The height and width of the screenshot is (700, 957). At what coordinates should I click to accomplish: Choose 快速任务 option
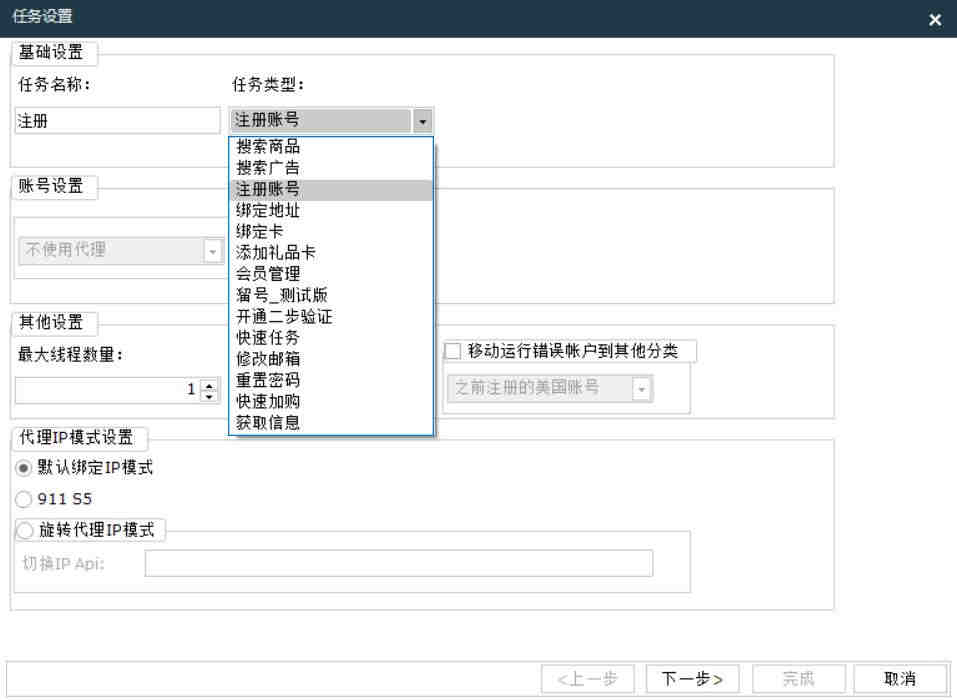[330, 338]
